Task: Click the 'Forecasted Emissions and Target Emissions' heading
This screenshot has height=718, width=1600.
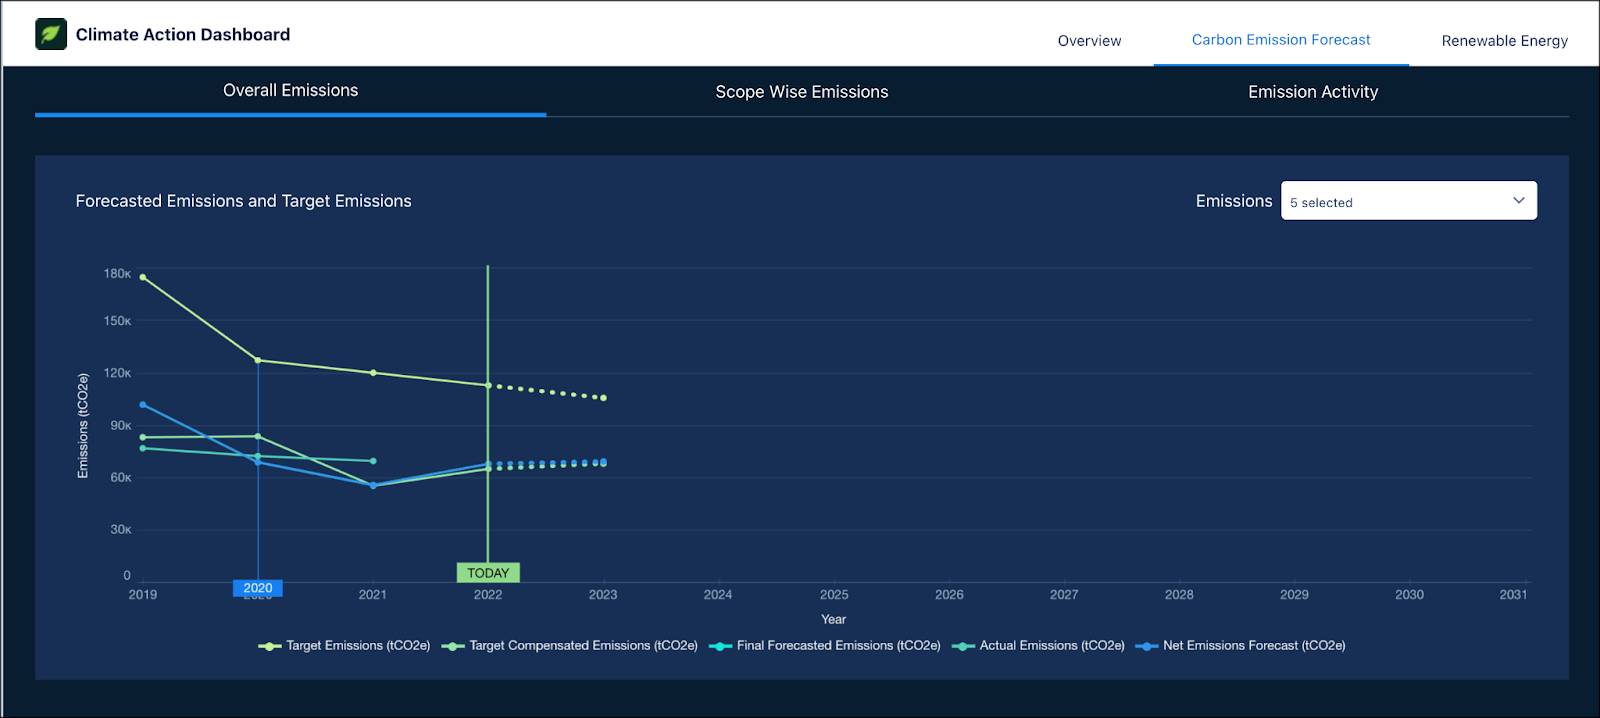Action: pyautogui.click(x=243, y=201)
